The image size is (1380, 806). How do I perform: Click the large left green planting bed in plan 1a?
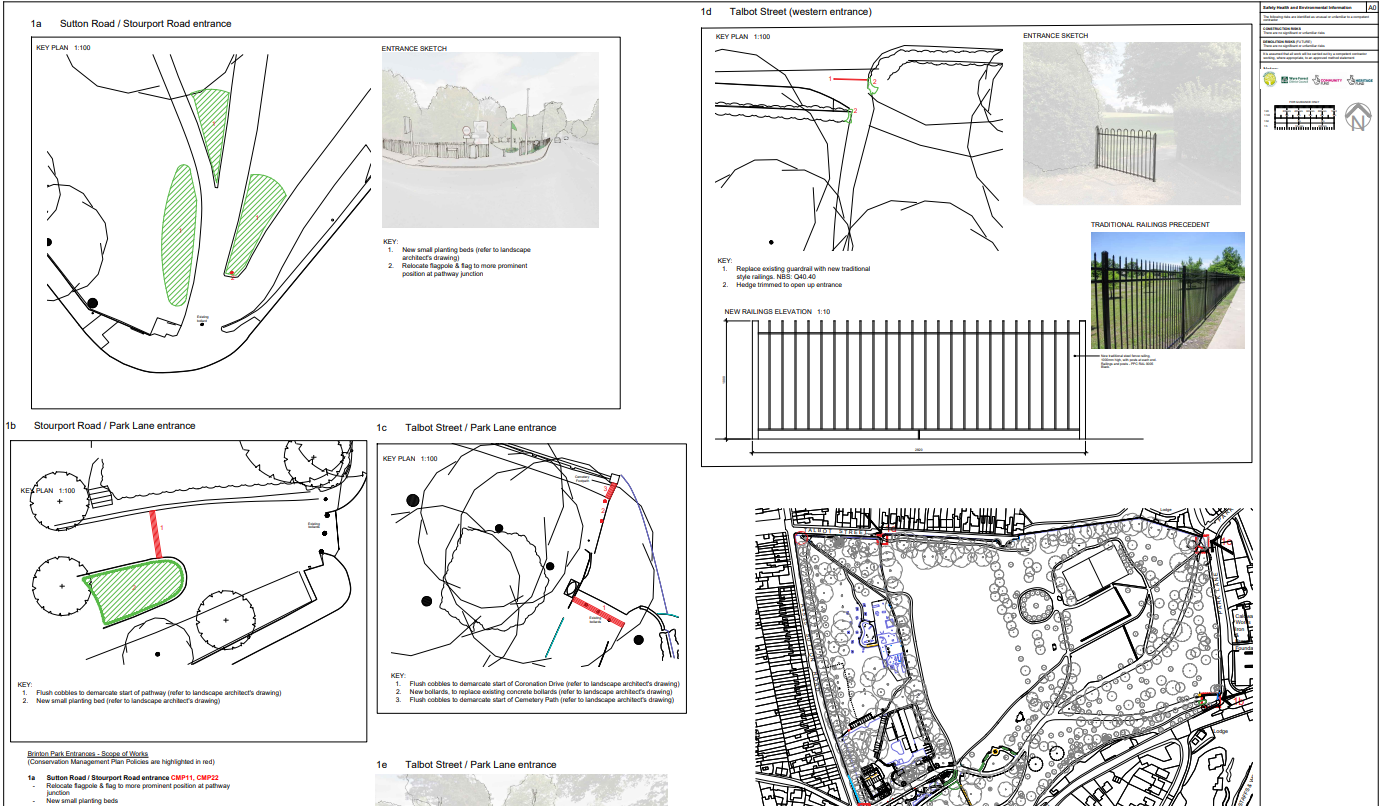coord(177,234)
